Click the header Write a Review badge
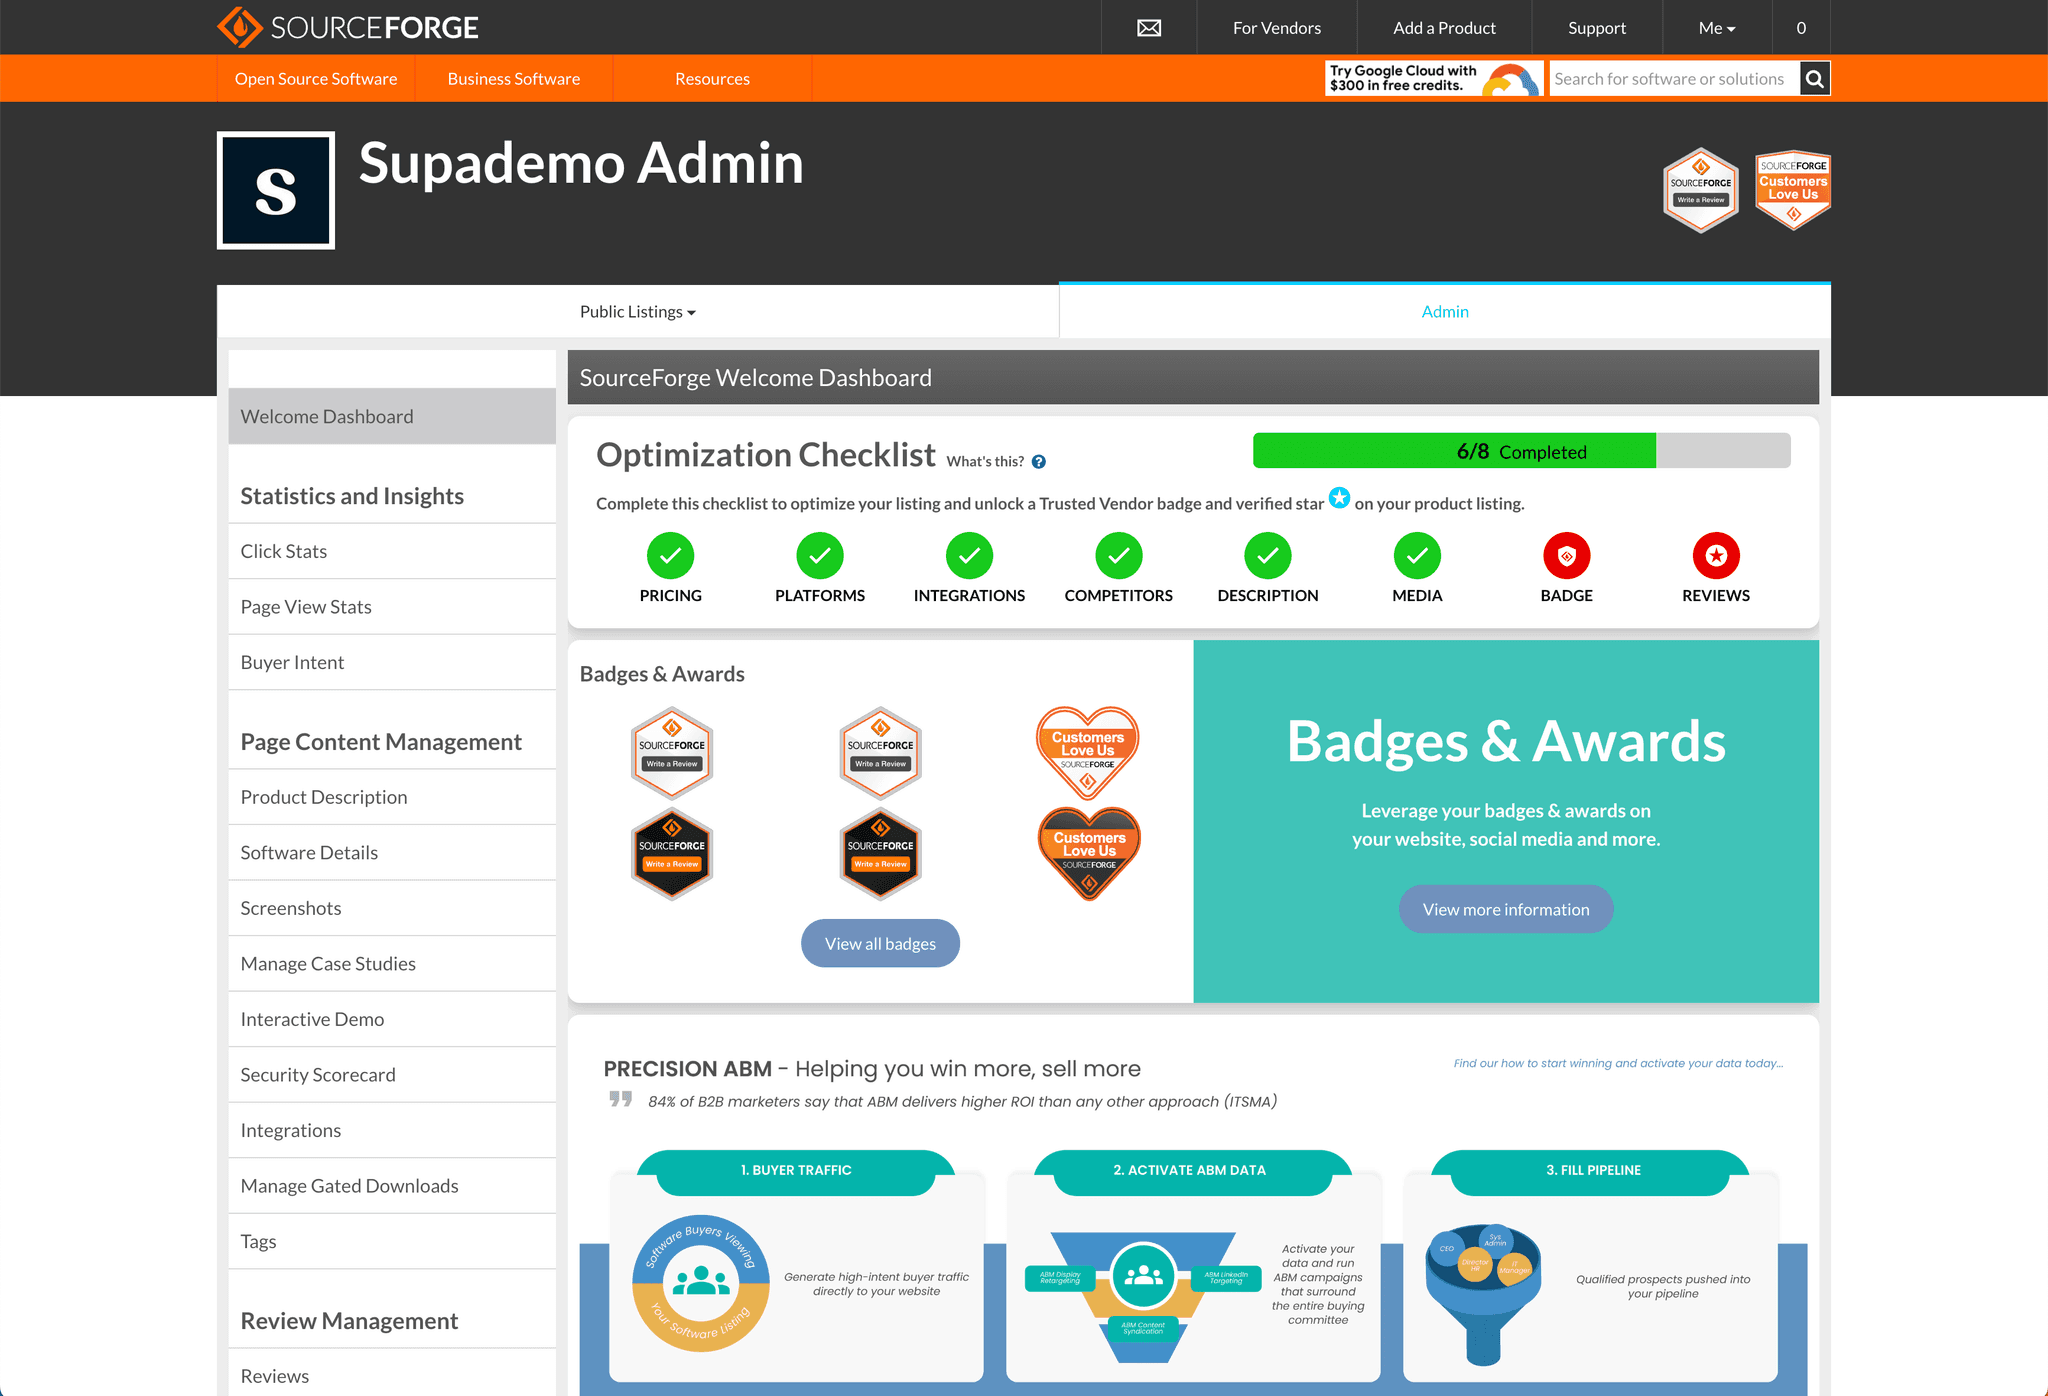 (x=1701, y=190)
